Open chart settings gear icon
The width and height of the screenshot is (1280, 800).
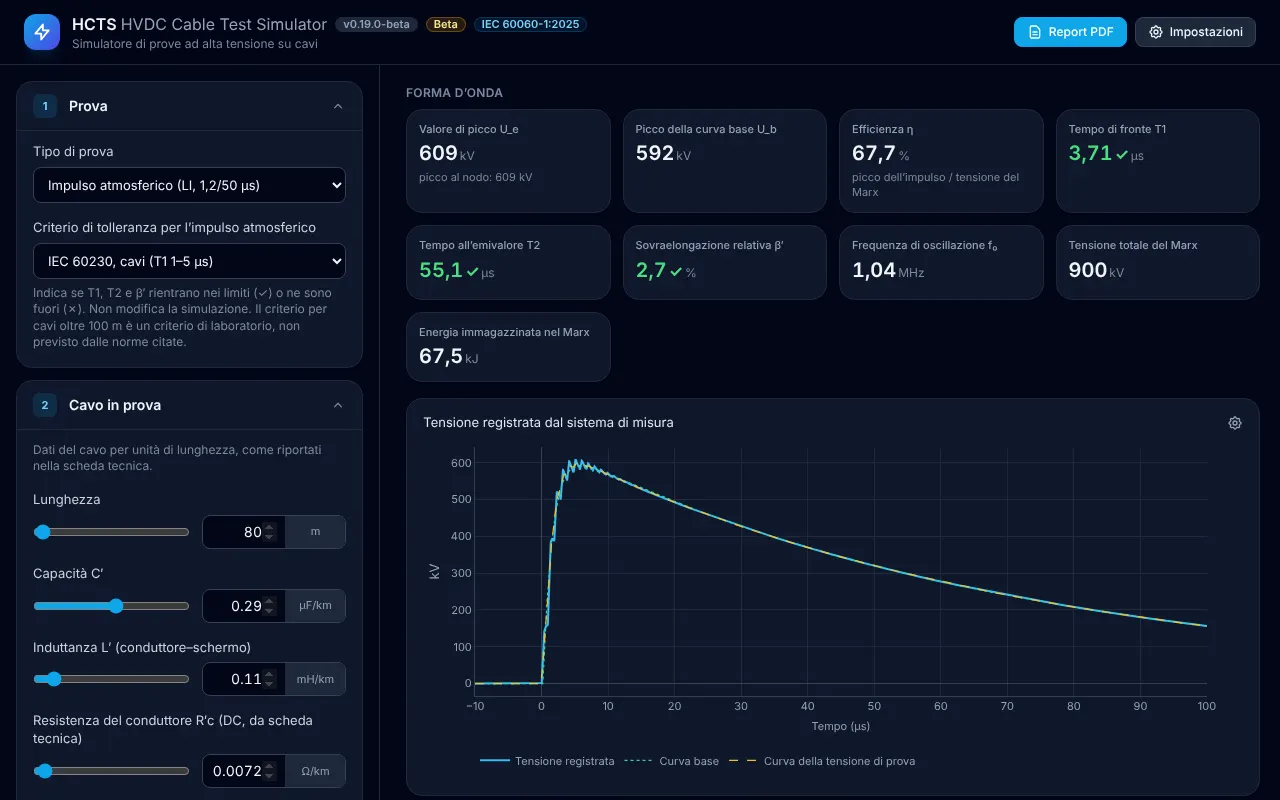[x=1235, y=423]
